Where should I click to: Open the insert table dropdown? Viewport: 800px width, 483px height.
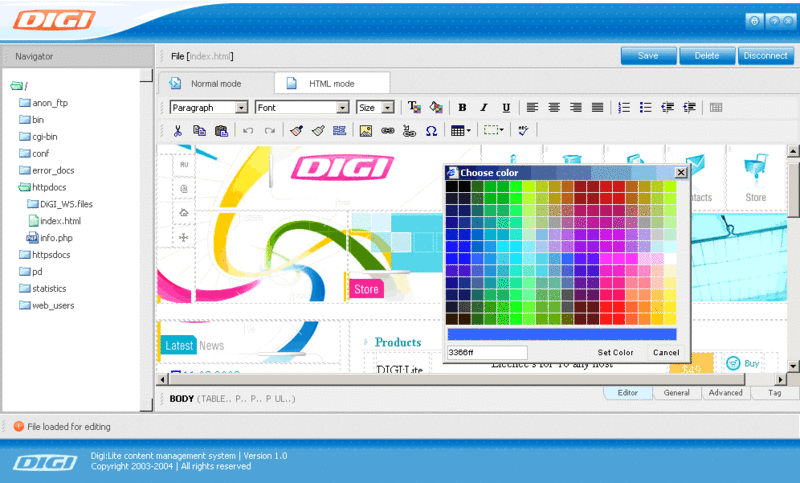[461, 131]
